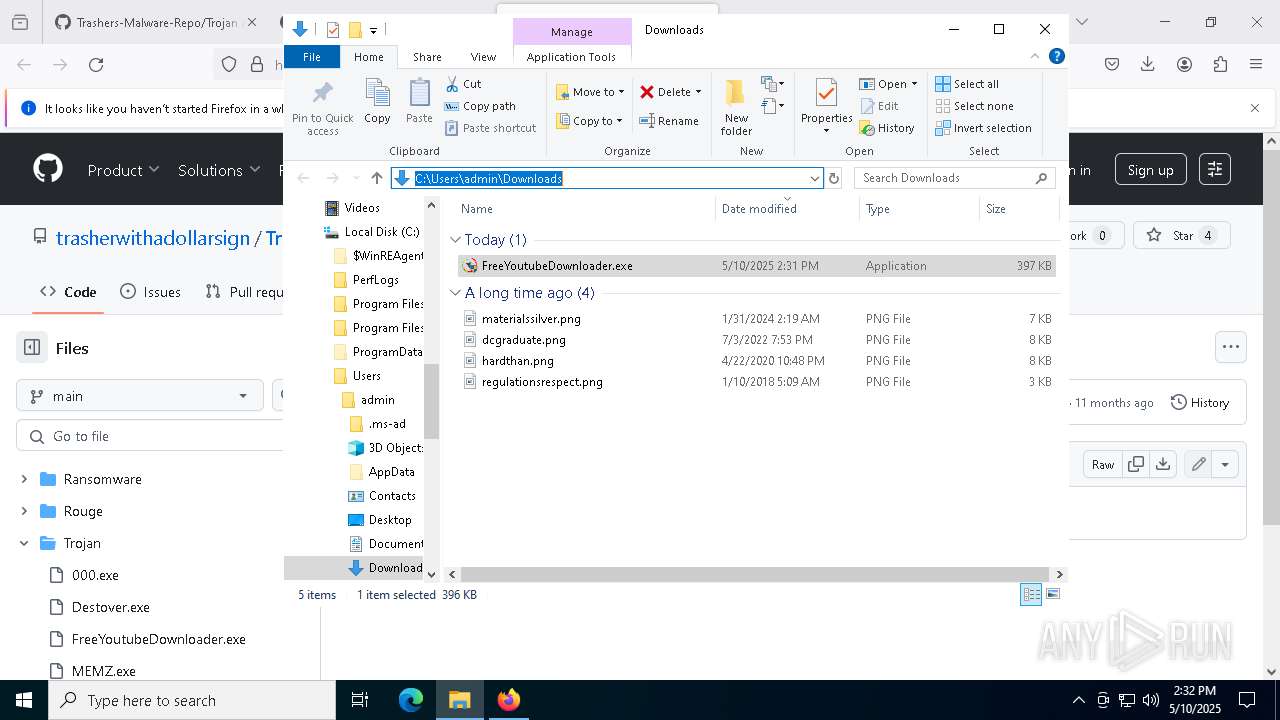Click Select all in ribbon
Screen dimensions: 1280x720
click(967, 84)
